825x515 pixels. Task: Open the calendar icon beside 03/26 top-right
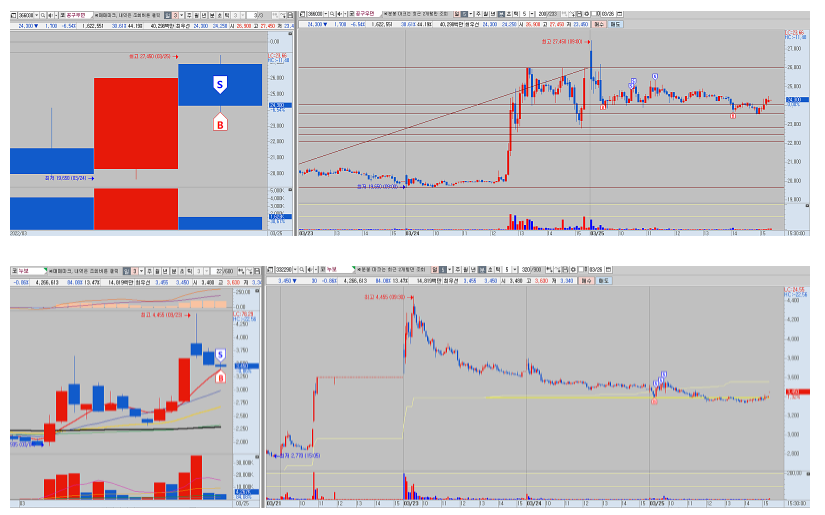[x=619, y=14]
